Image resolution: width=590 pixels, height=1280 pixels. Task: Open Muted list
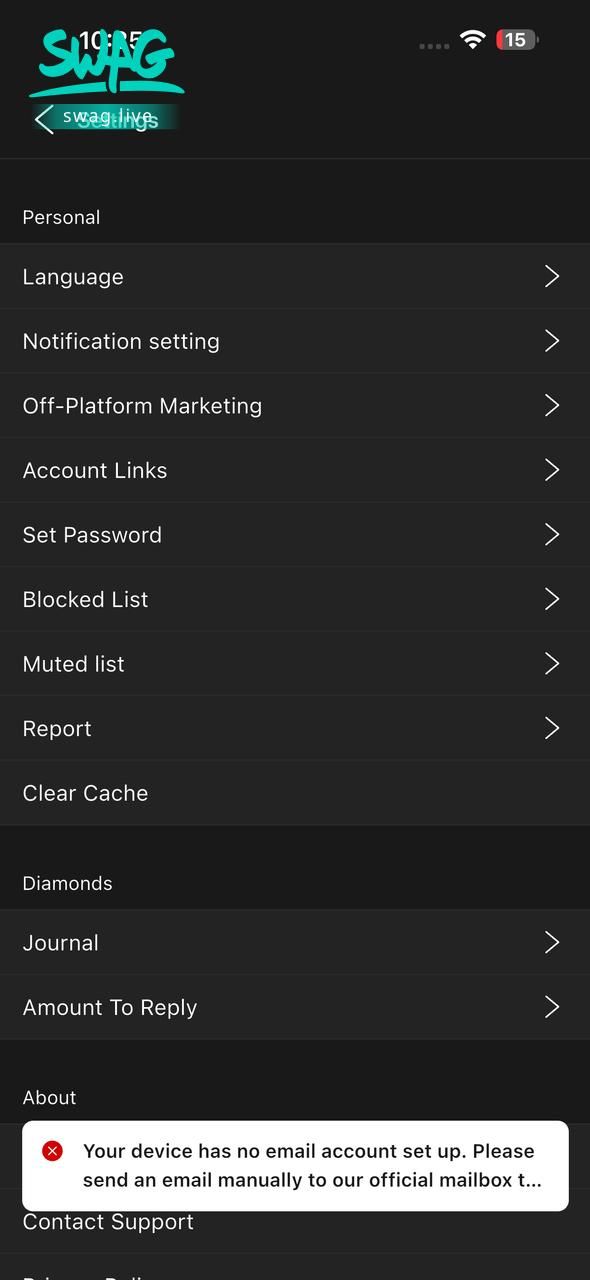coord(295,664)
